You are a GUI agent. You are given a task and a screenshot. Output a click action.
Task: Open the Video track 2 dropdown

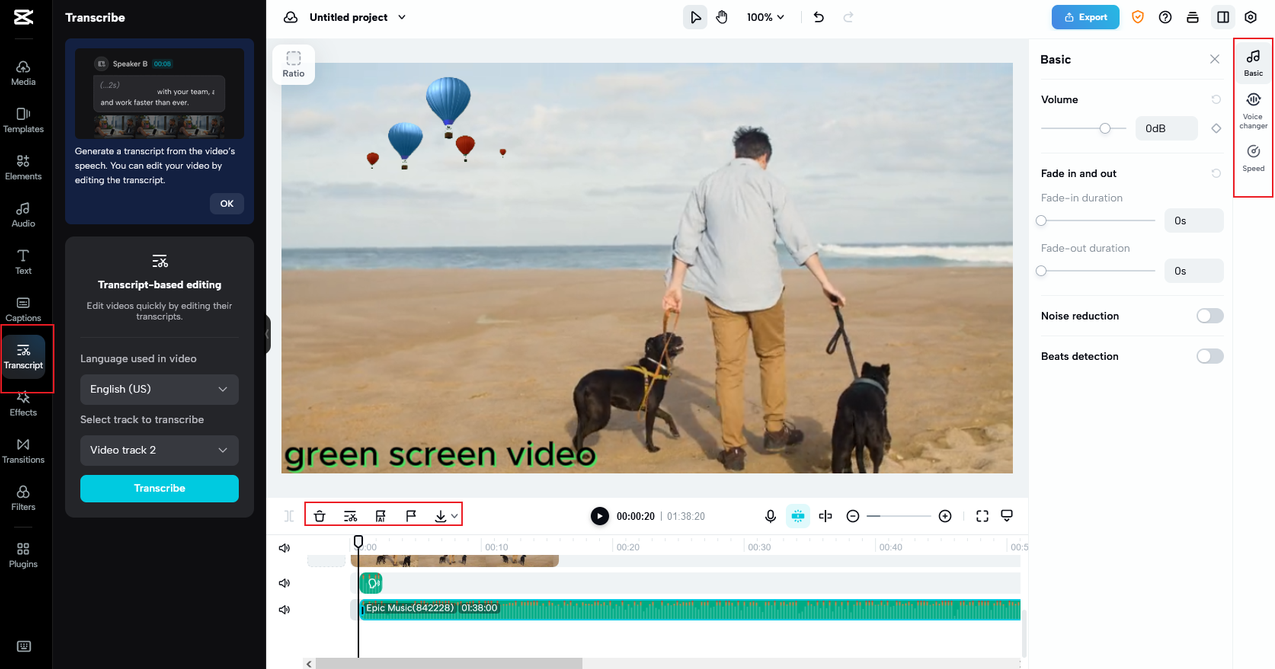[159, 450]
